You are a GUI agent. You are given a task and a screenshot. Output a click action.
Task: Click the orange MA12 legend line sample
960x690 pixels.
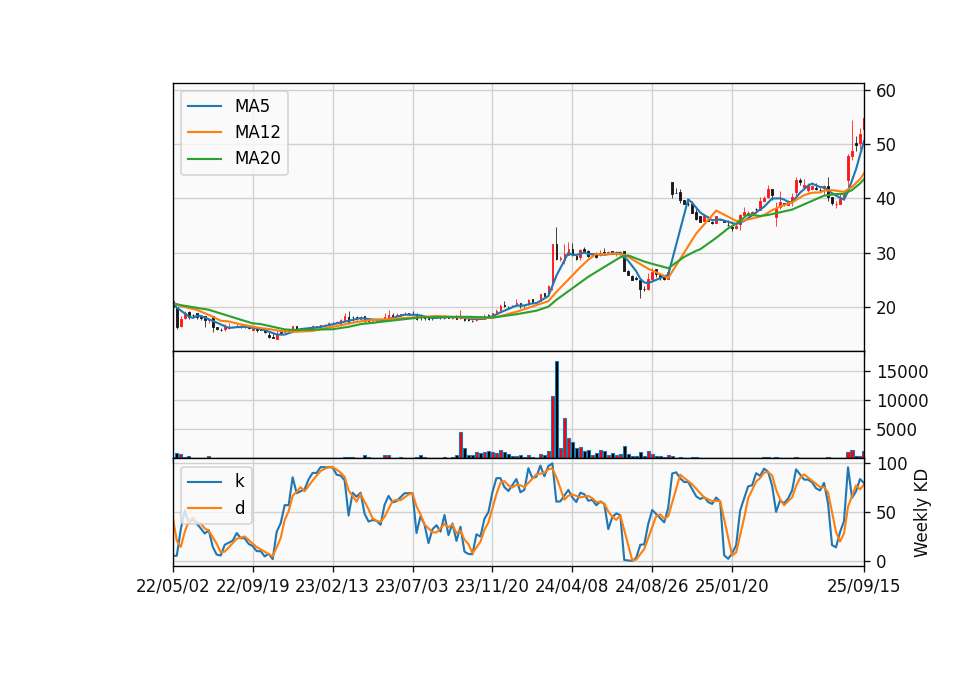[204, 132]
